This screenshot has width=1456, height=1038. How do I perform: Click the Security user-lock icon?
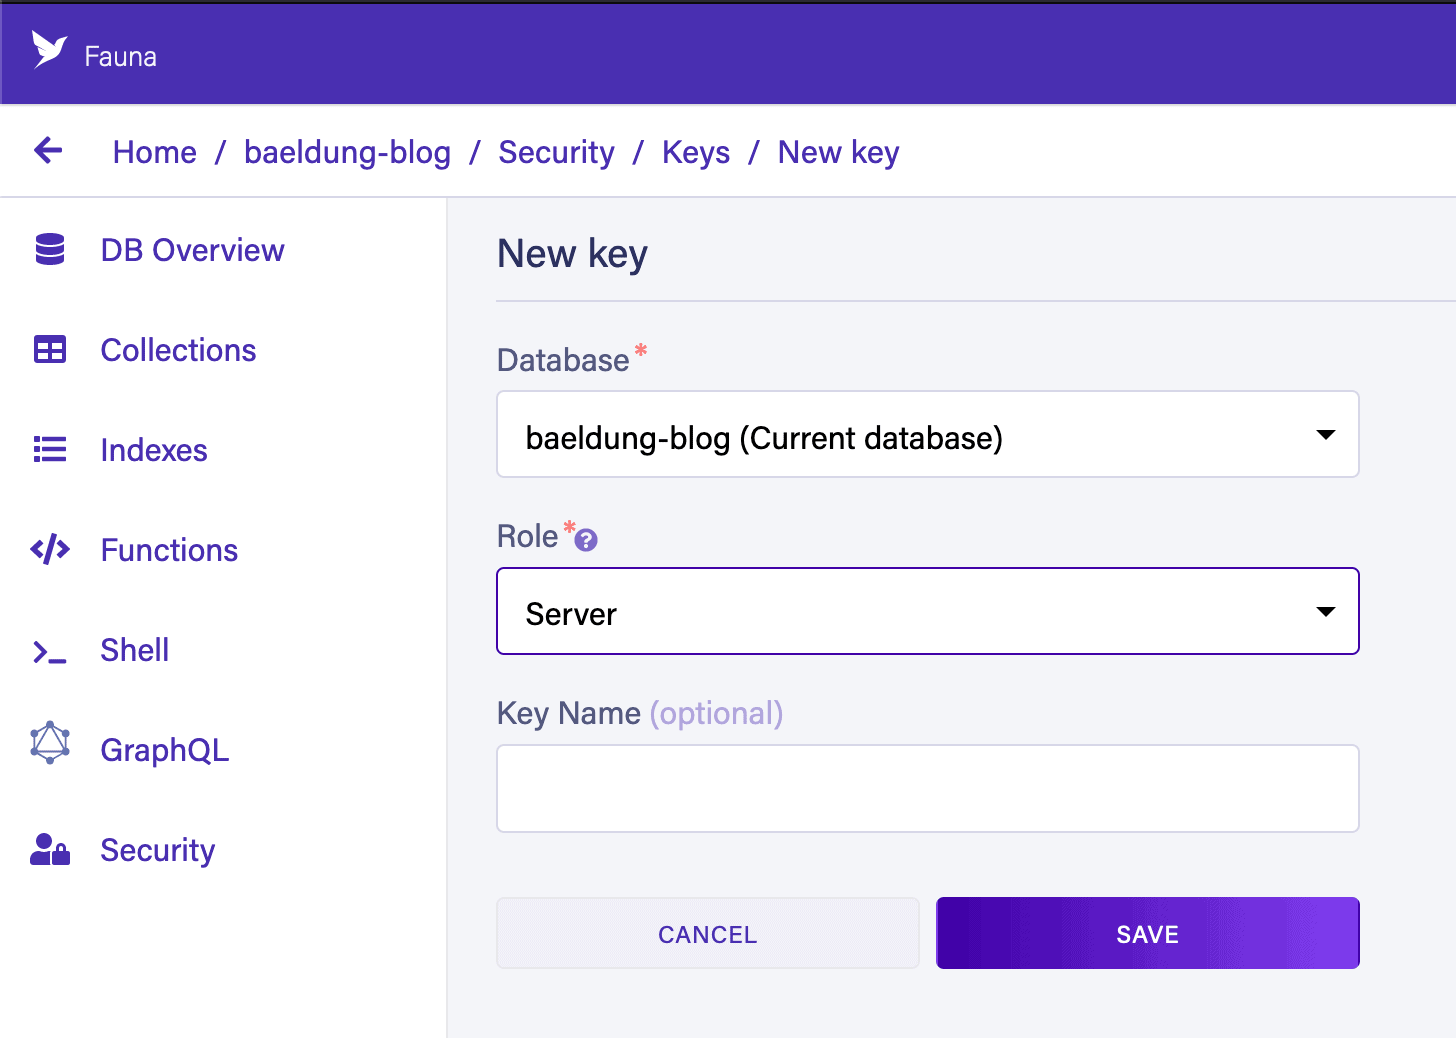click(50, 849)
